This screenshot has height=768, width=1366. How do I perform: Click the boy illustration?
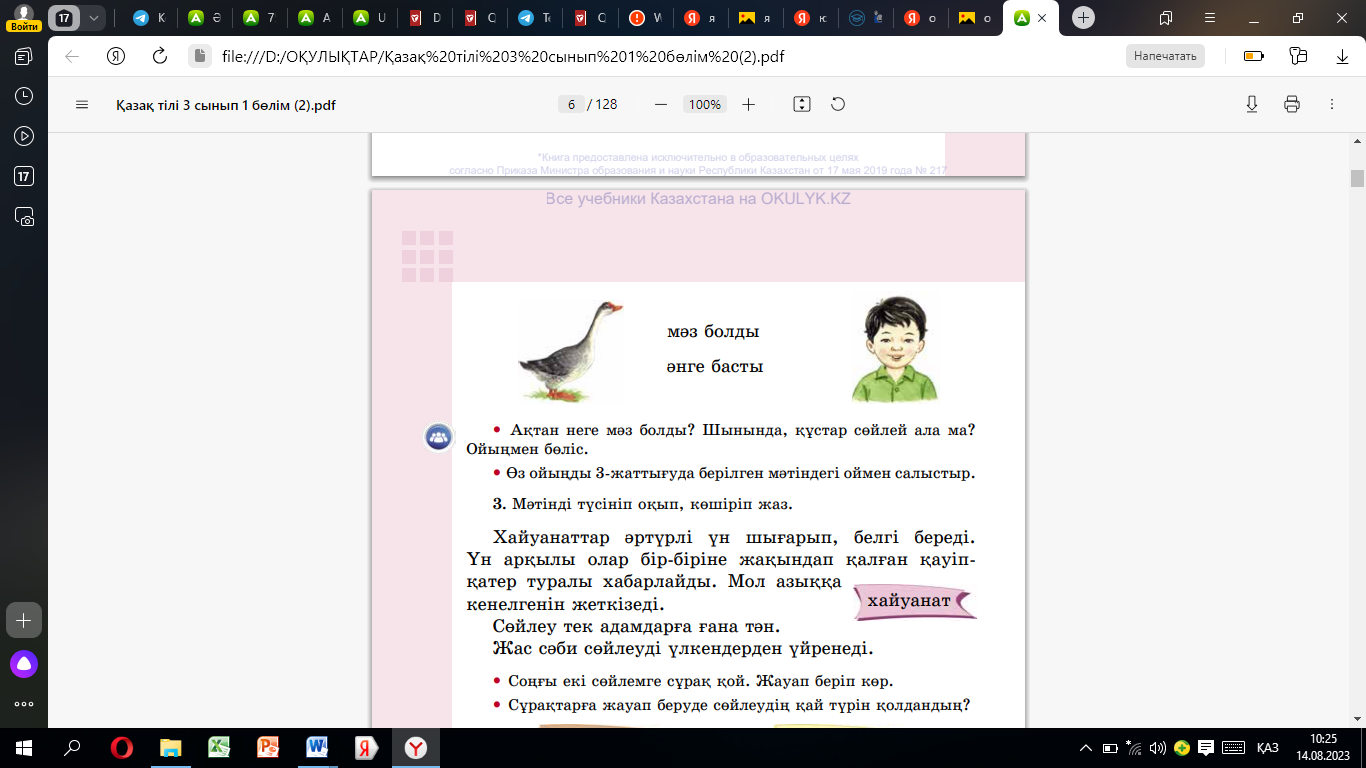(896, 348)
